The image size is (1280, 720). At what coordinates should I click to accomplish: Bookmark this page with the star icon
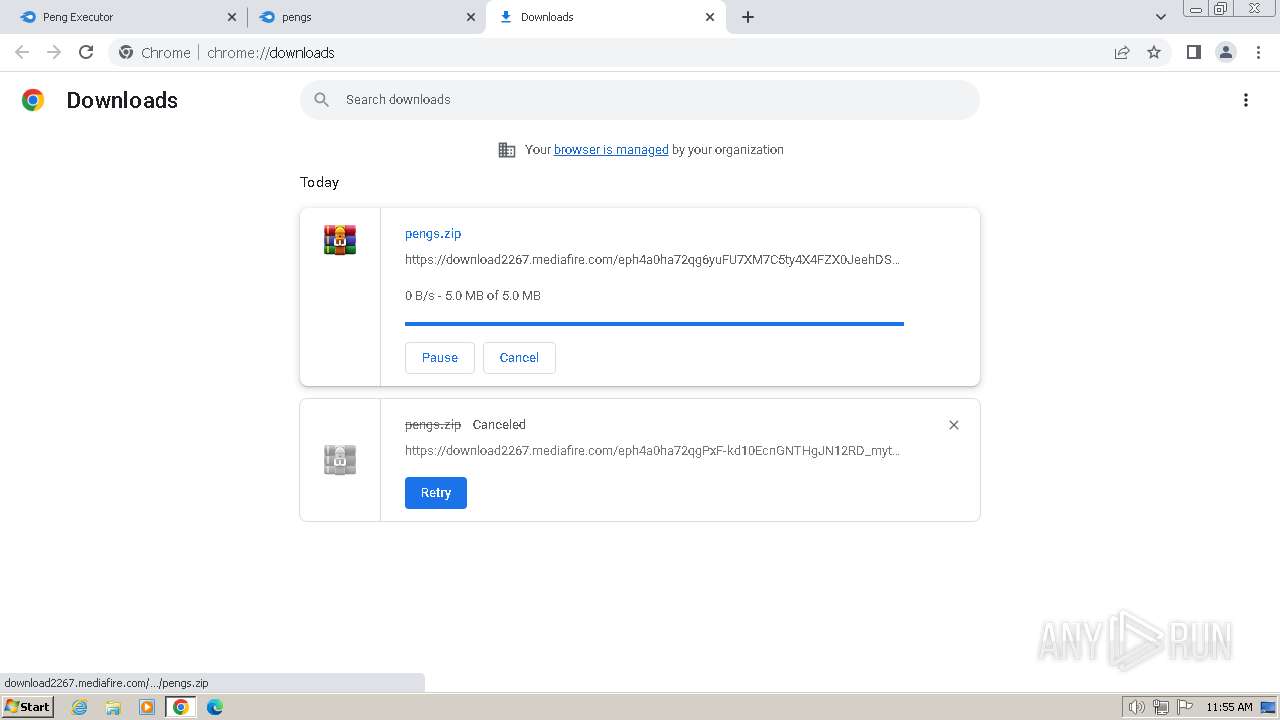[x=1154, y=52]
